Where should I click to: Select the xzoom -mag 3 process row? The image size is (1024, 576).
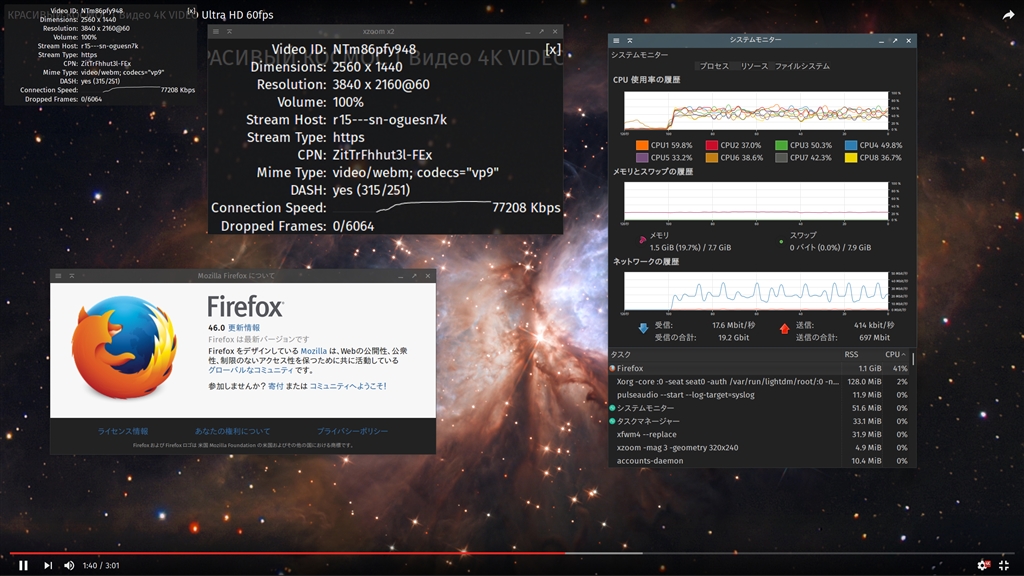pyautogui.click(x=759, y=447)
